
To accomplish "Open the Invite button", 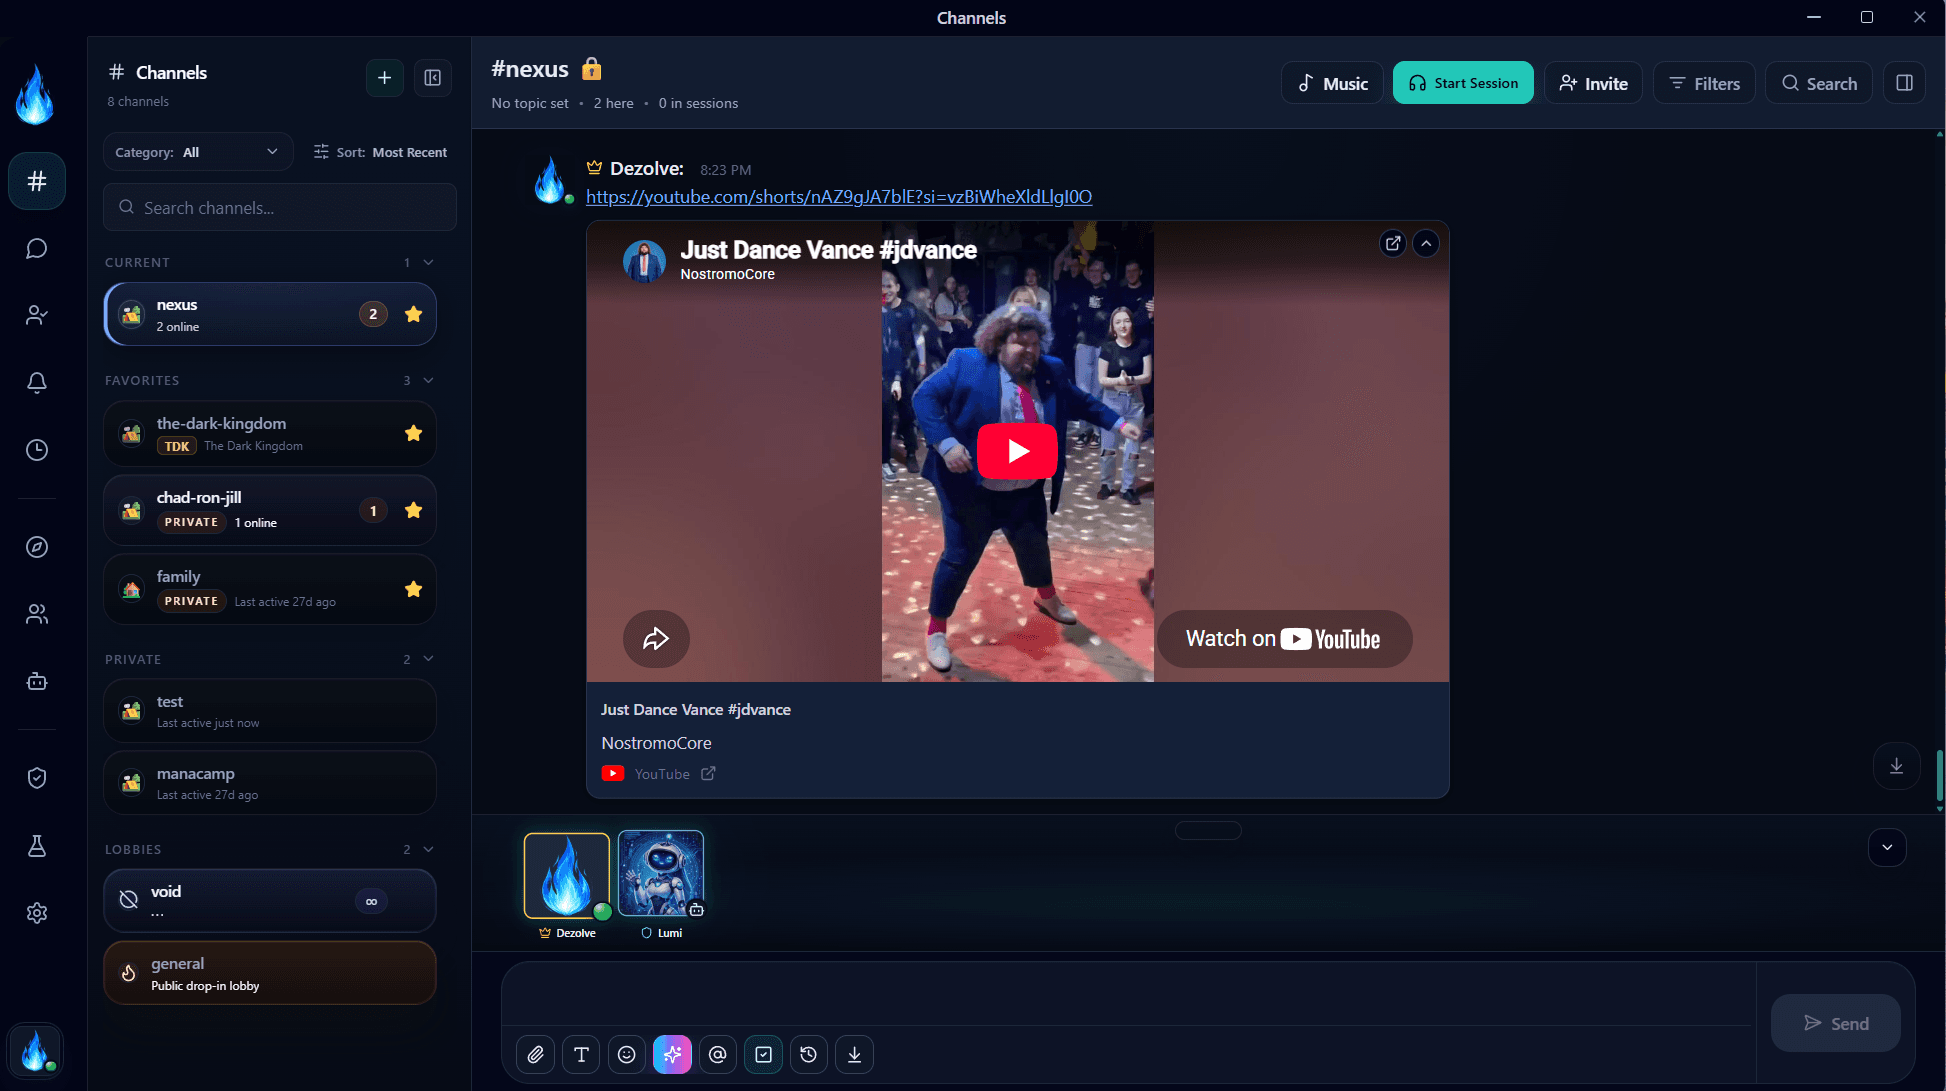I will 1593,83.
